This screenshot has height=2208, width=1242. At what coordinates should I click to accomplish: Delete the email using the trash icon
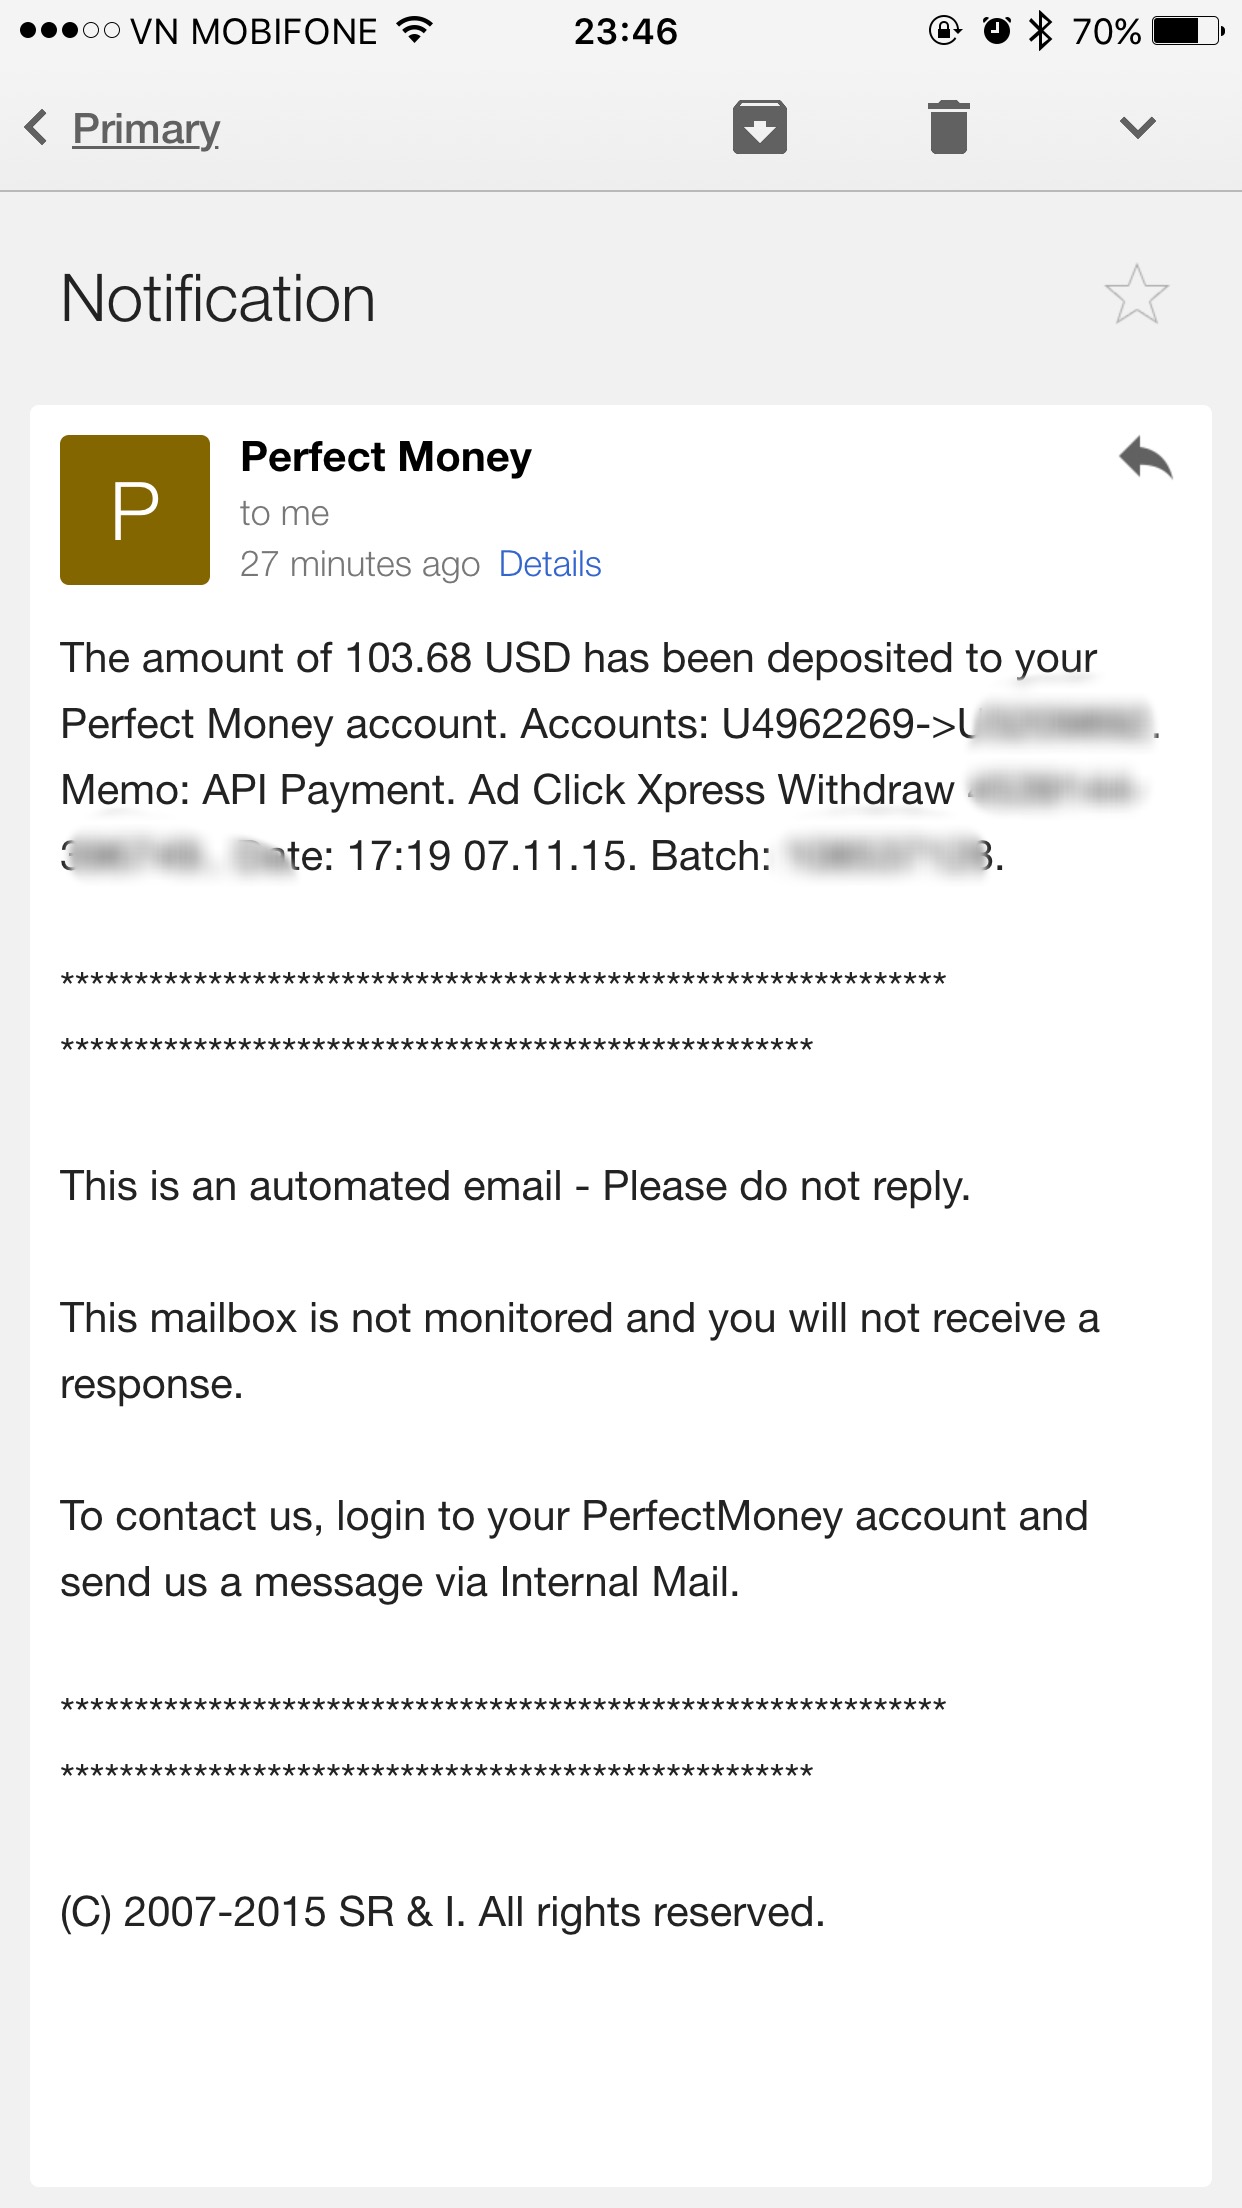coord(948,127)
